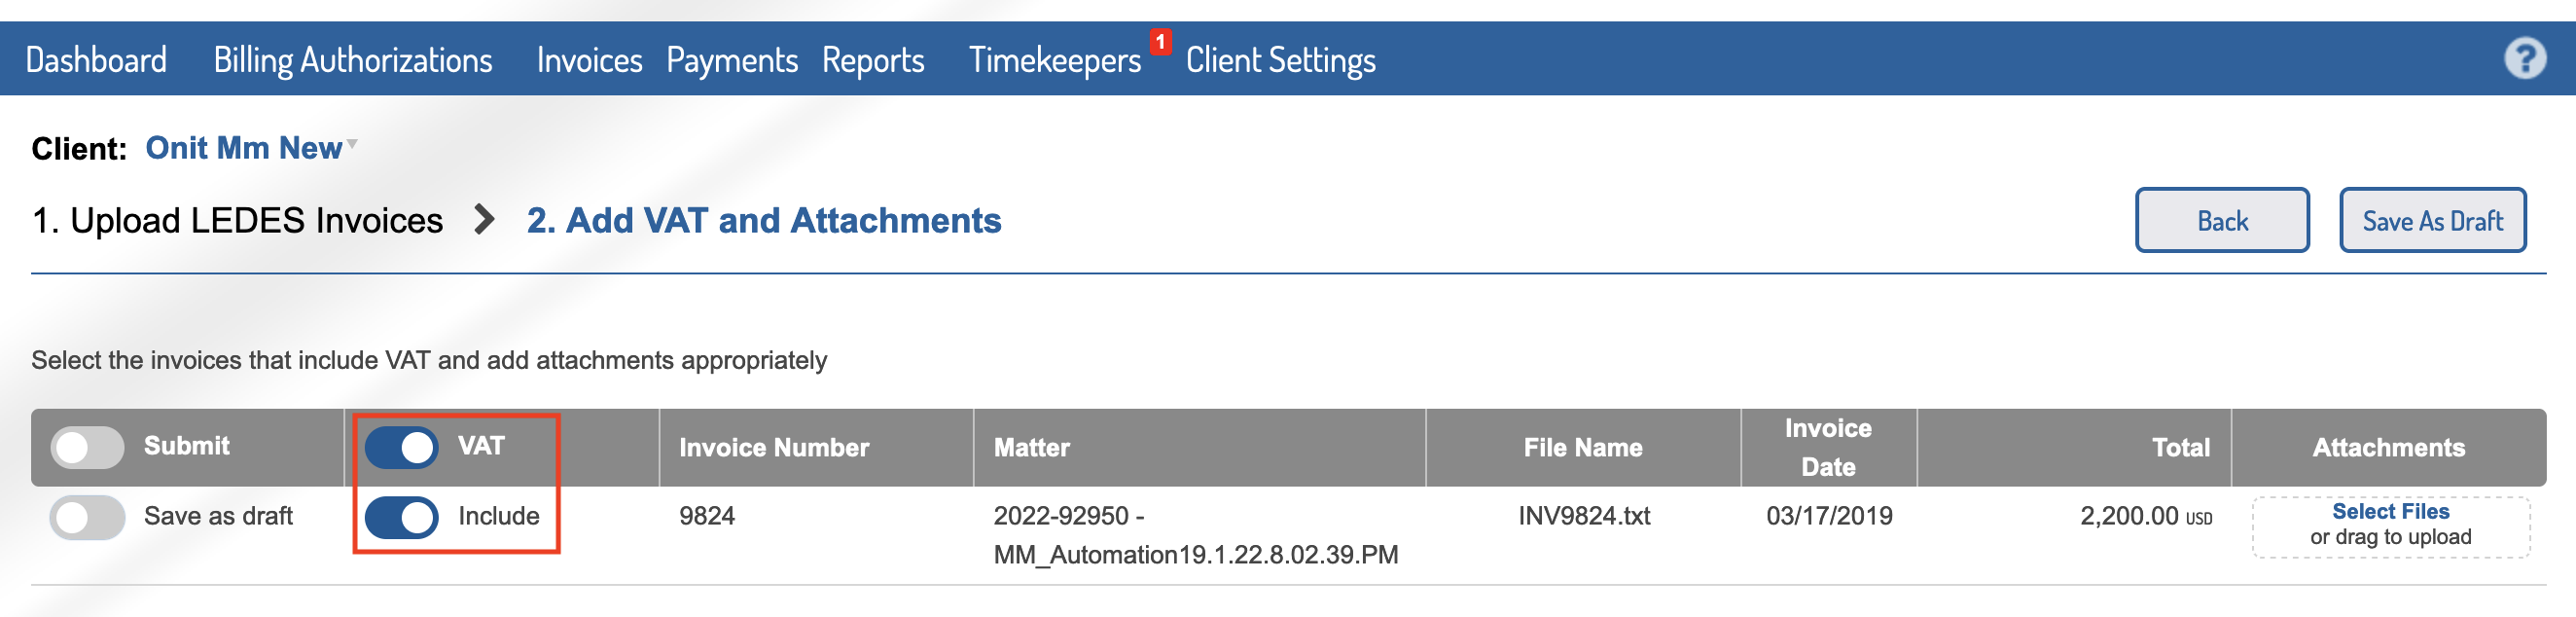Image resolution: width=2576 pixels, height=617 pixels.
Task: Expand the Onit Mm New client dropdown
Action: coord(244,148)
